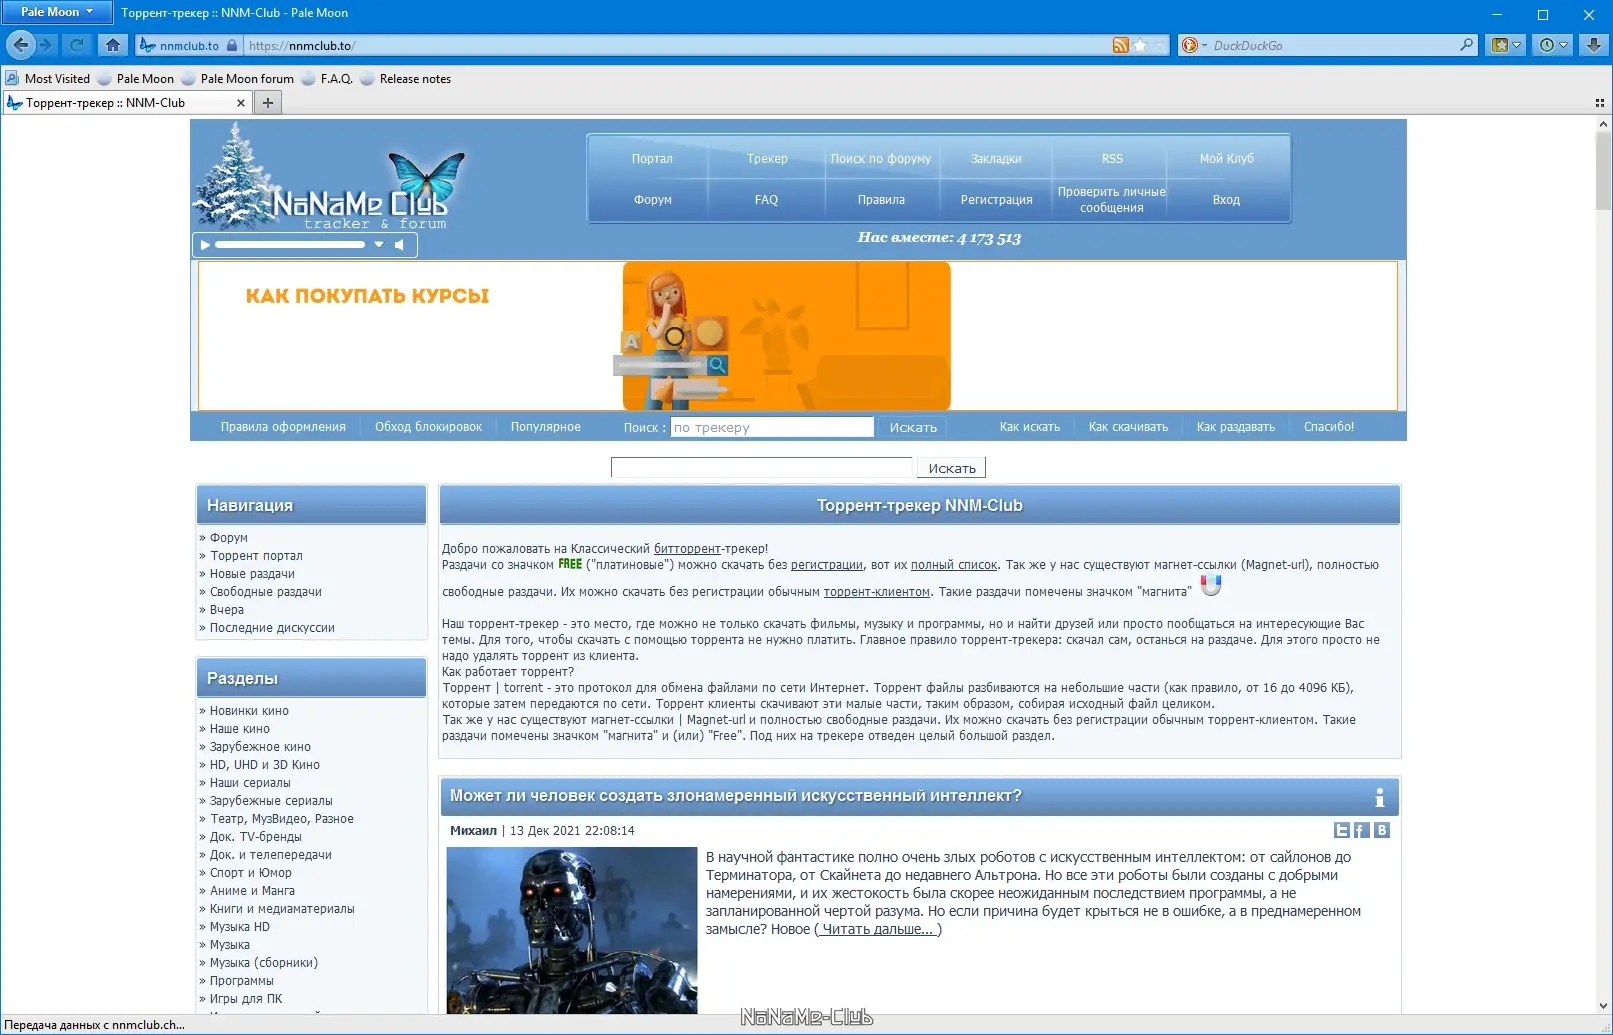Click the КАК ПОКУПАТЬ КУРСЫ banner
1613x1035 pixels.
coord(798,336)
